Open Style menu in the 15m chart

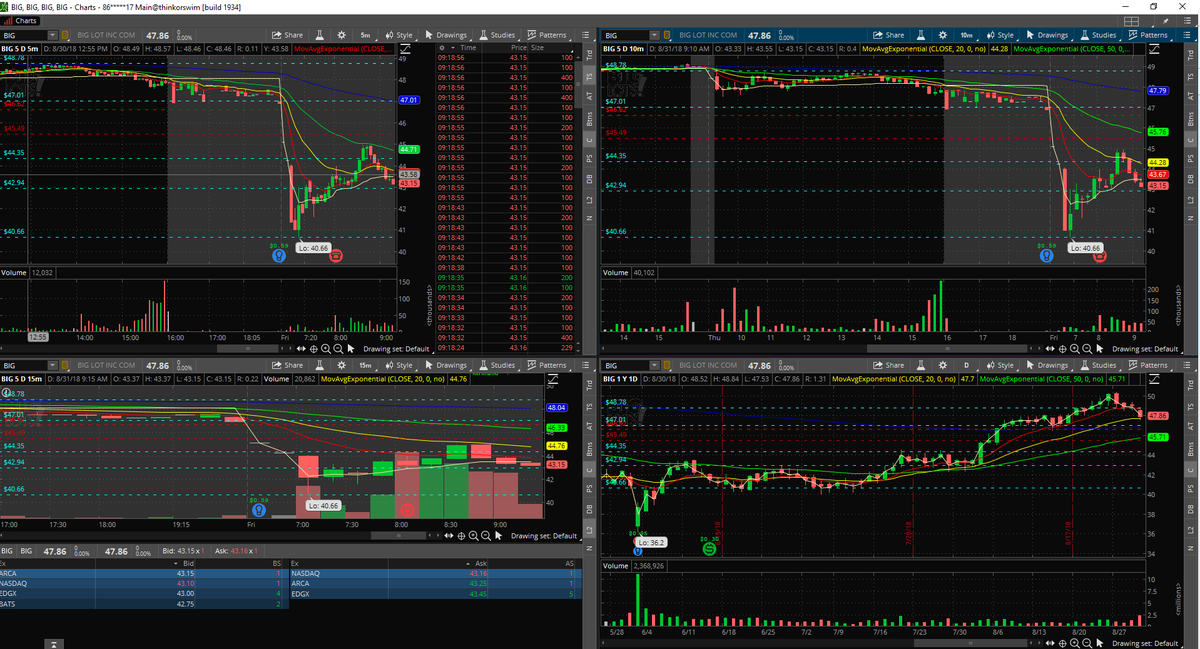pyautogui.click(x=400, y=365)
